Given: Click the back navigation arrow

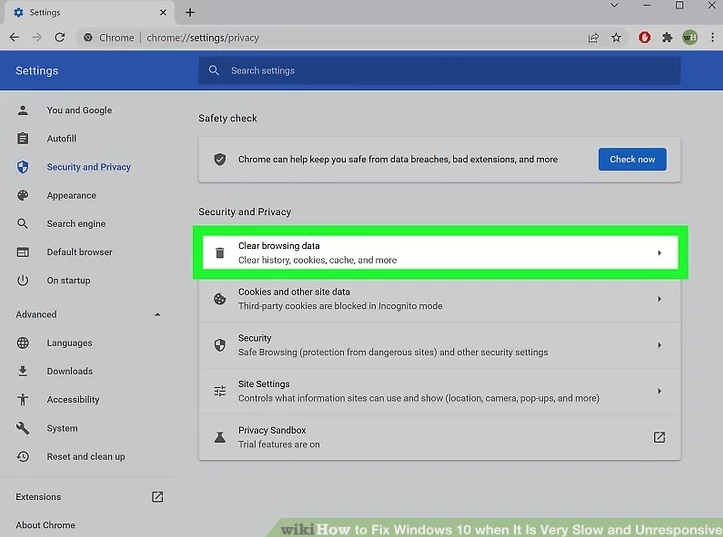Looking at the screenshot, I should (x=14, y=38).
